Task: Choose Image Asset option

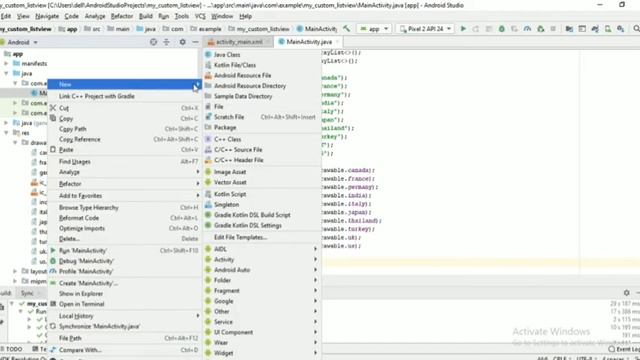Action: point(262,172)
